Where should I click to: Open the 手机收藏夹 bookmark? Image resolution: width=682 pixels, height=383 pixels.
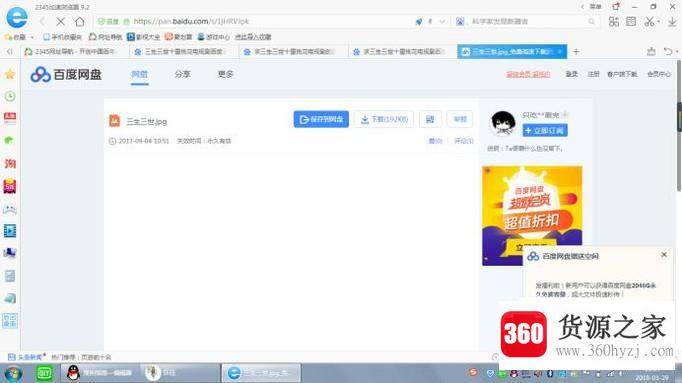pos(62,37)
